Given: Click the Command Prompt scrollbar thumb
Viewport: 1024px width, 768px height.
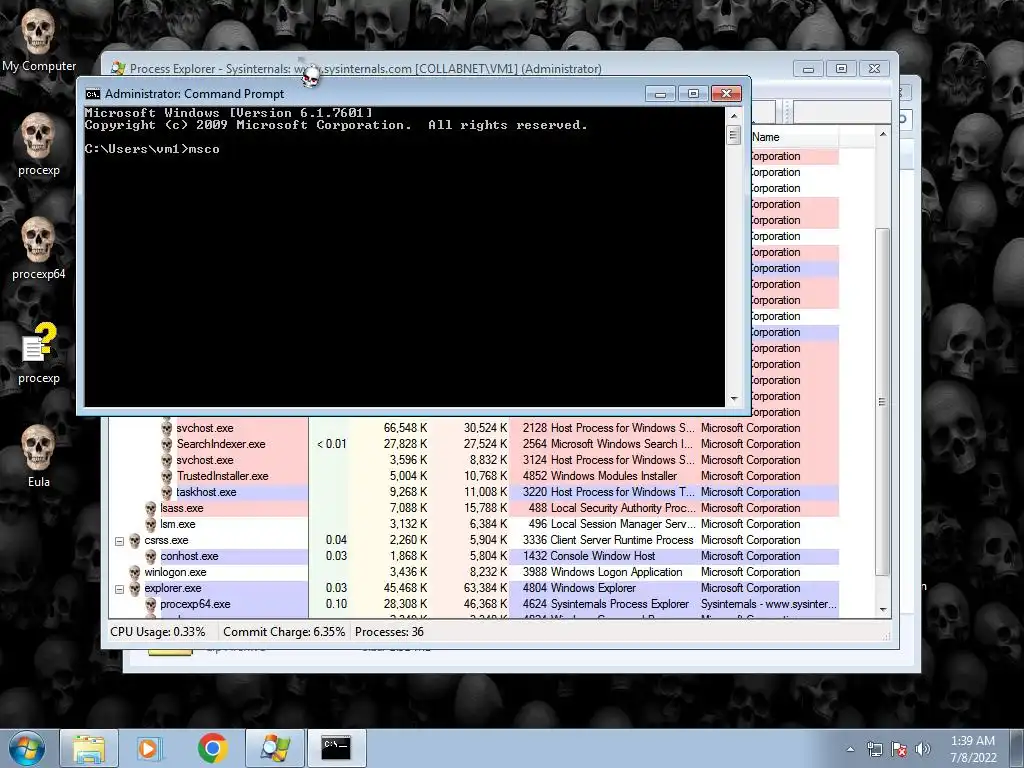Looking at the screenshot, I should [733, 135].
